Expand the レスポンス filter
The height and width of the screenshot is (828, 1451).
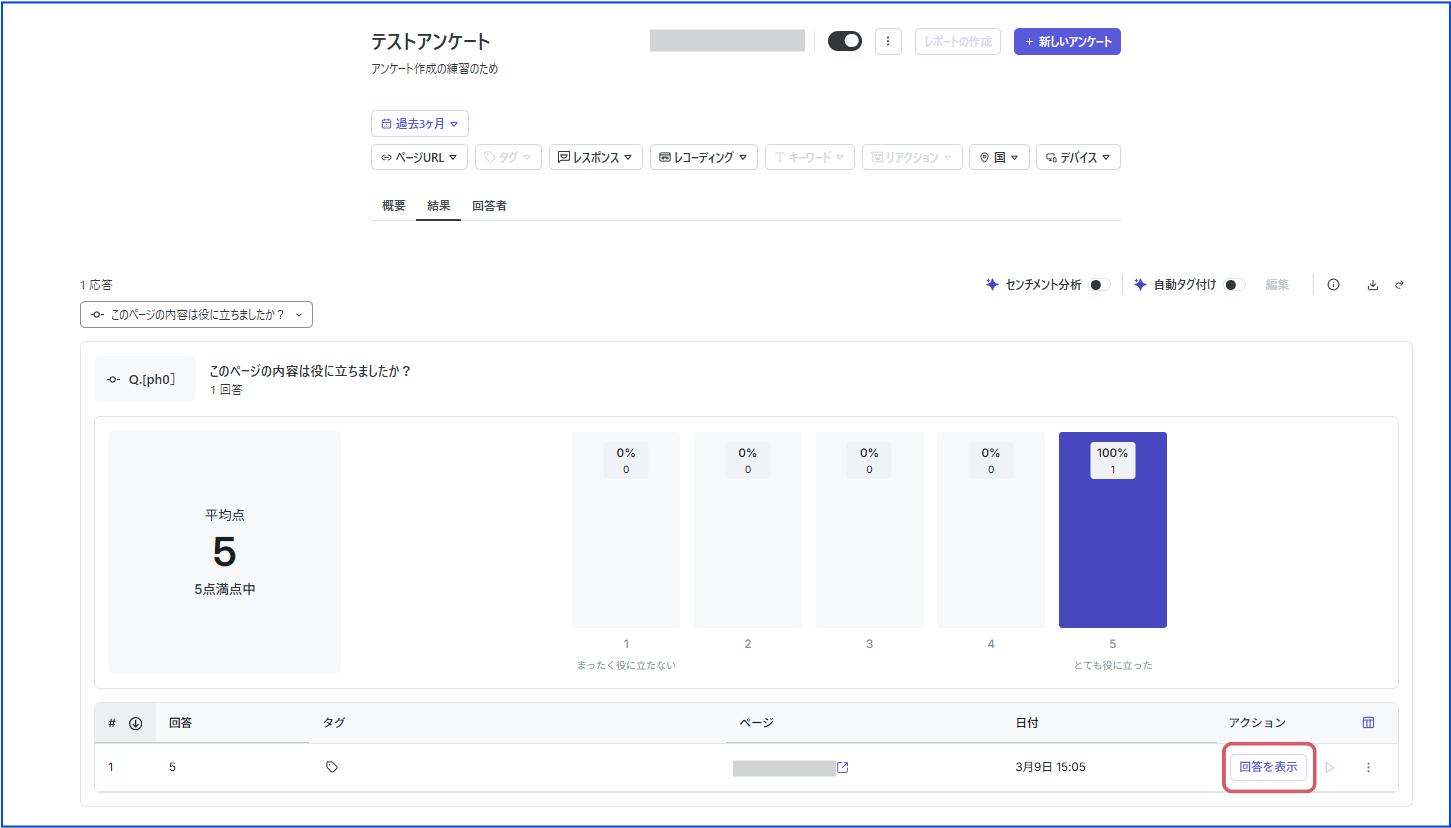(x=596, y=157)
